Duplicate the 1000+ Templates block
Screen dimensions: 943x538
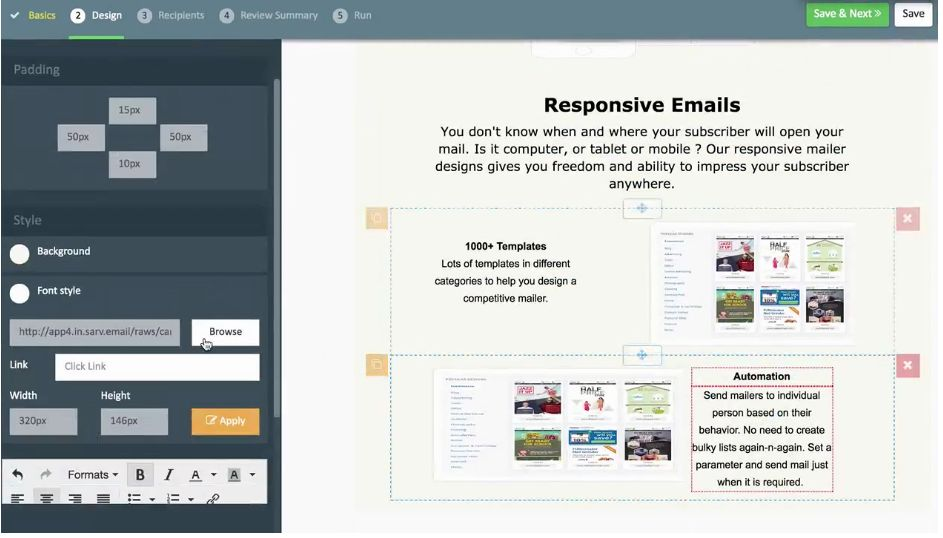[376, 219]
